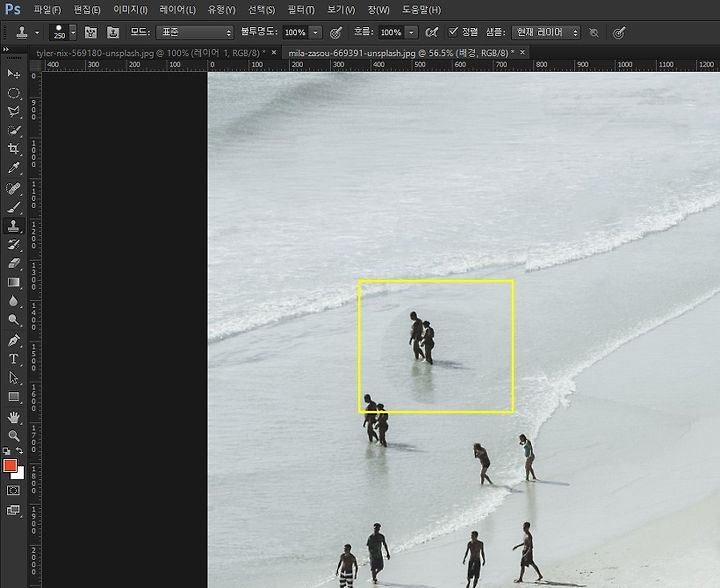Viewport: 720px width, 588px height.
Task: Select the Dodge tool
Action: tap(14, 319)
